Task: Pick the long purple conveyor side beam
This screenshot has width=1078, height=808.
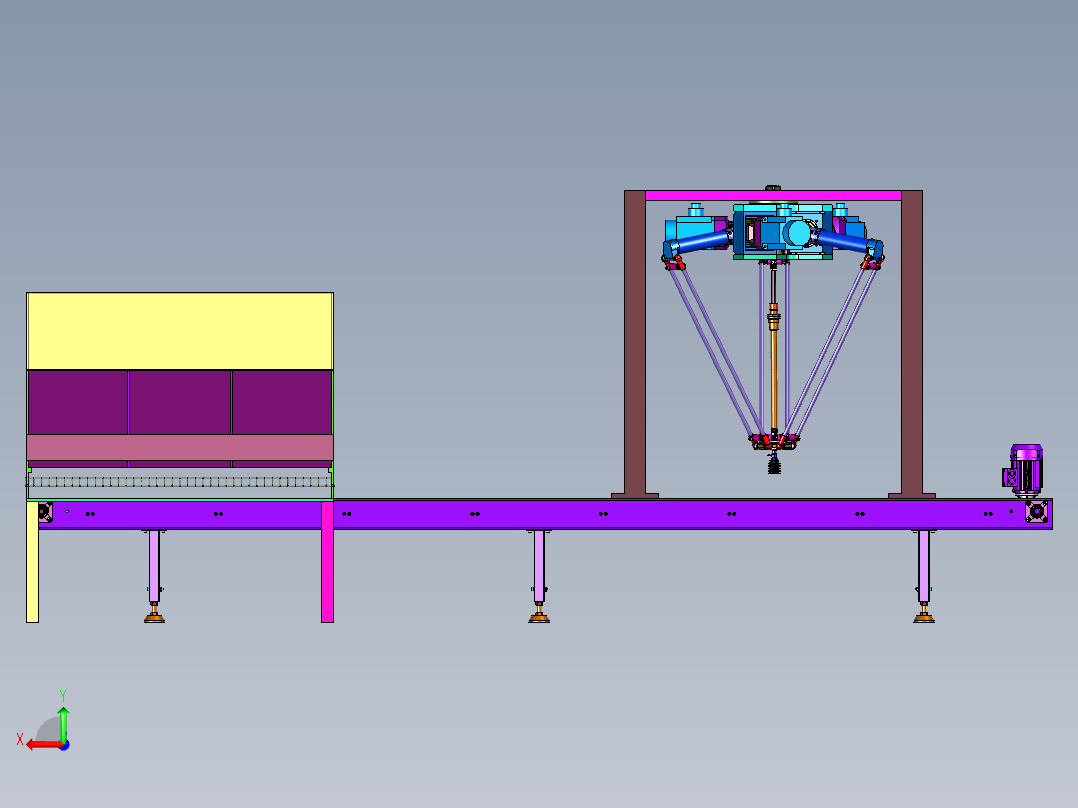Action: [545, 514]
